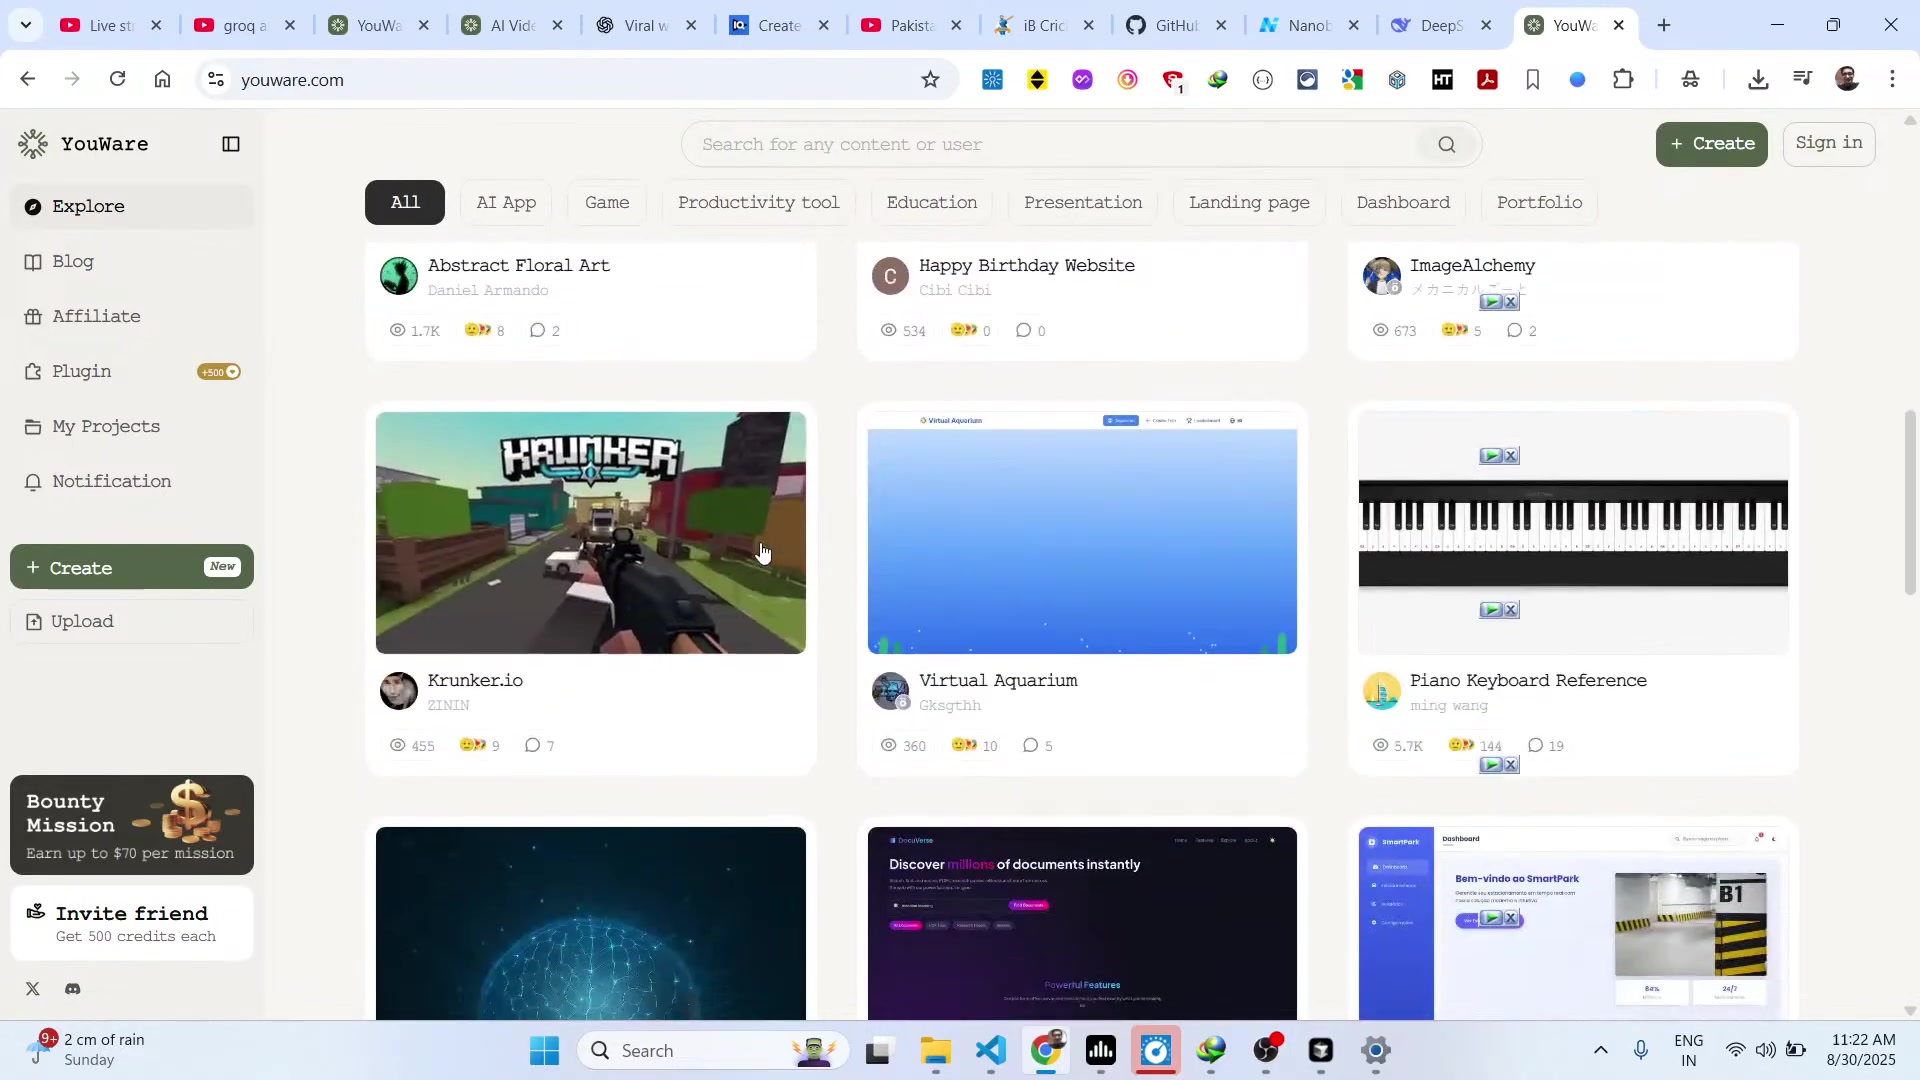Click the Sign in button
This screenshot has height=1080, width=1920.
(x=1829, y=143)
